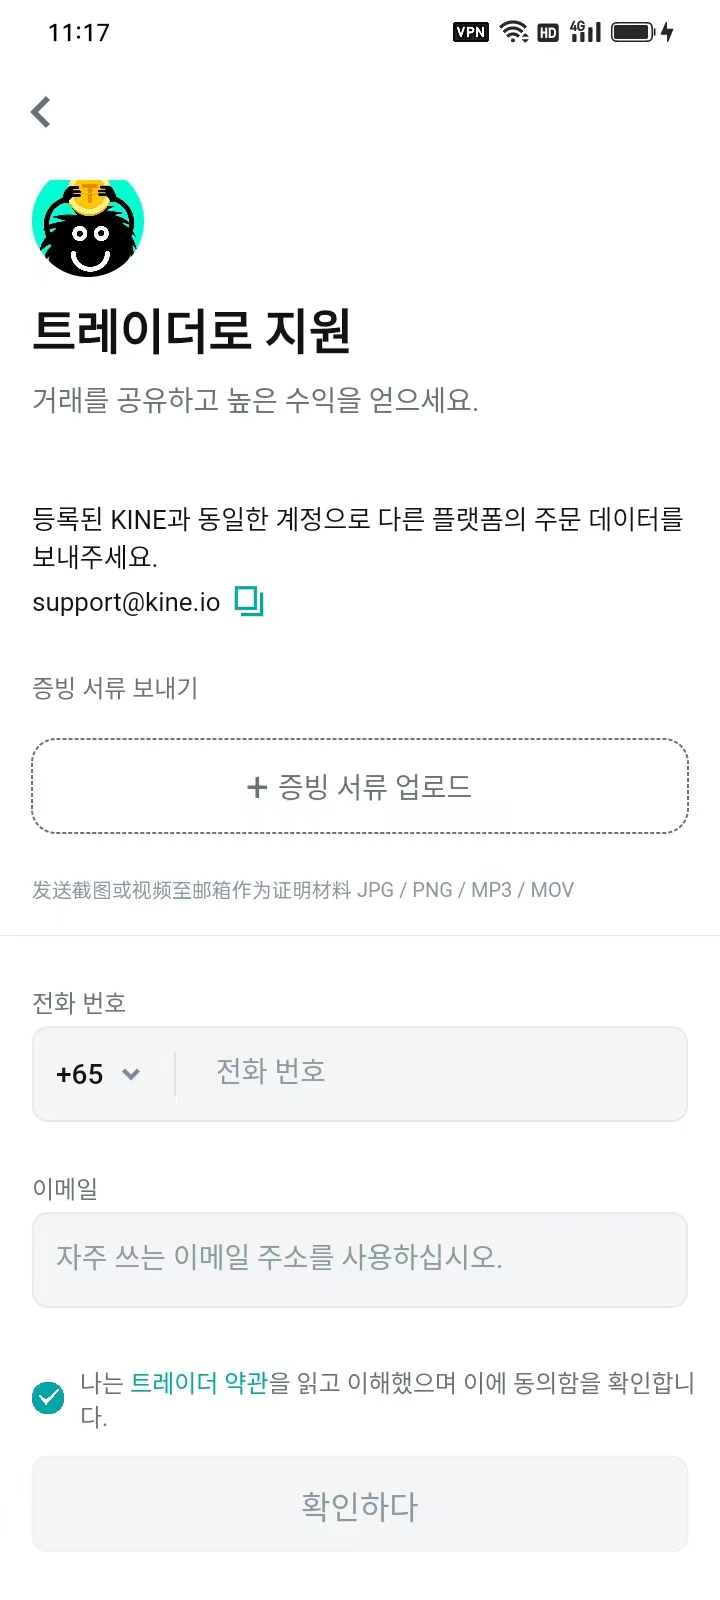This screenshot has width=720, height=1600.
Task: Tap the 트레이더로 지원 page heading
Action: [192, 331]
